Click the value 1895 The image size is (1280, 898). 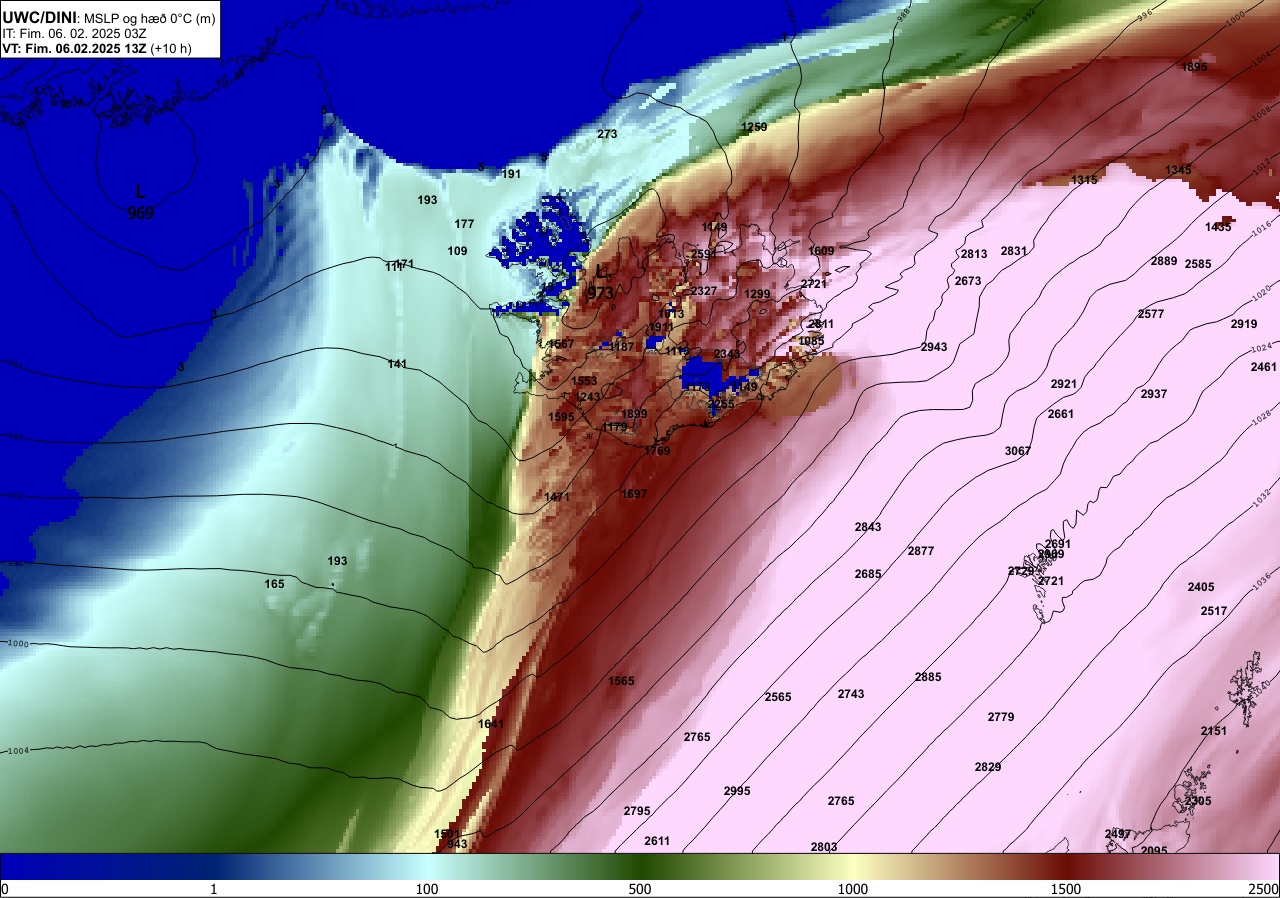tap(1193, 67)
